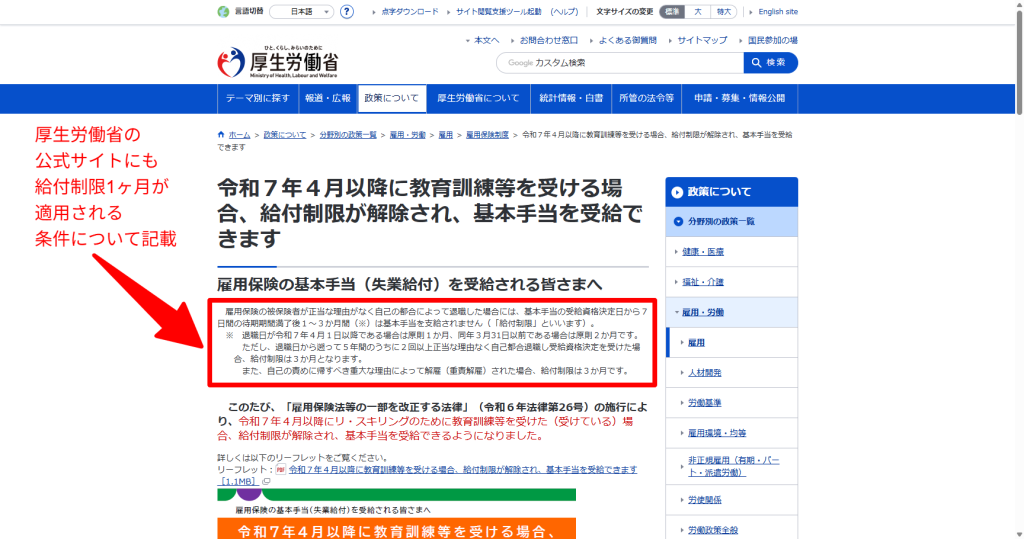Viewport: 1024px width, 539px height.
Task: Open the language help question mark icon
Action: click(347, 12)
